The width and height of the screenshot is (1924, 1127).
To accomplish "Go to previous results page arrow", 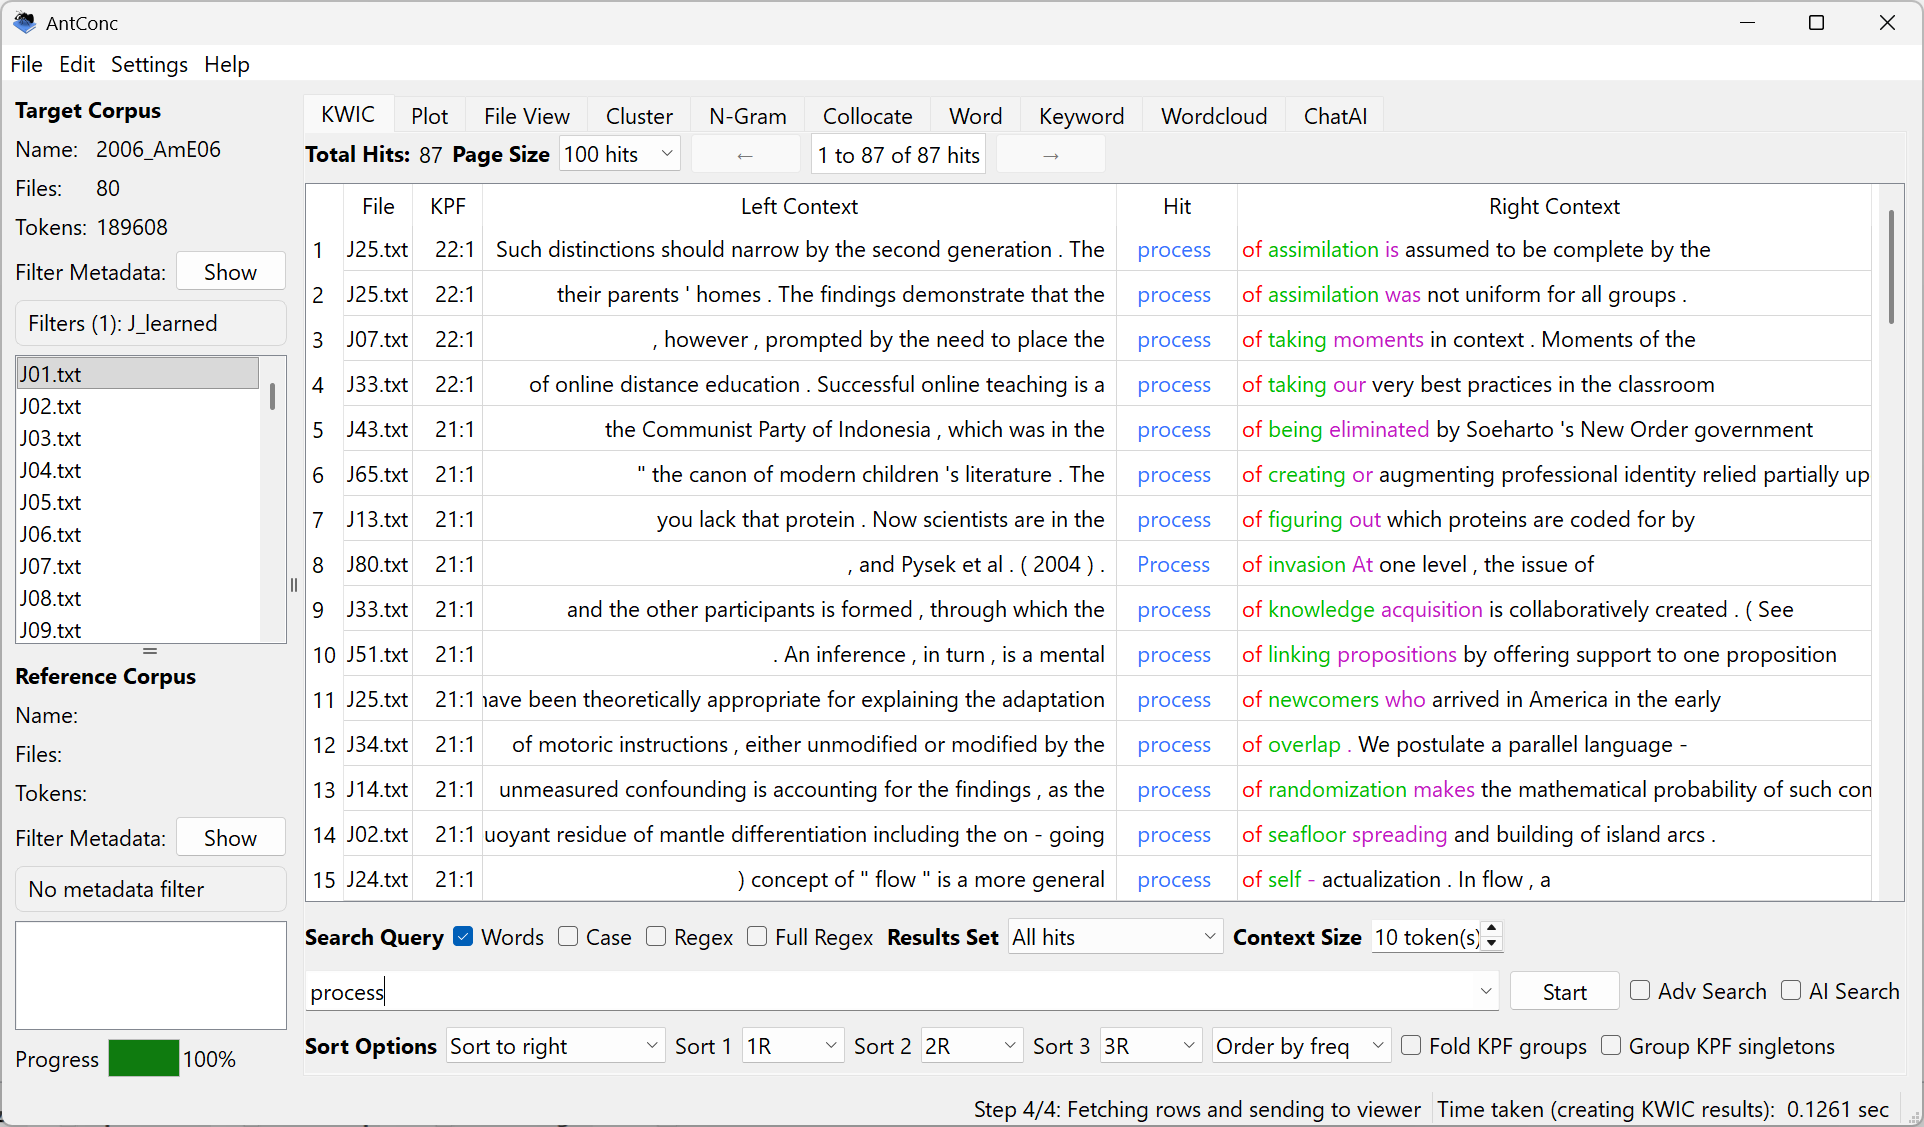I will coord(744,156).
